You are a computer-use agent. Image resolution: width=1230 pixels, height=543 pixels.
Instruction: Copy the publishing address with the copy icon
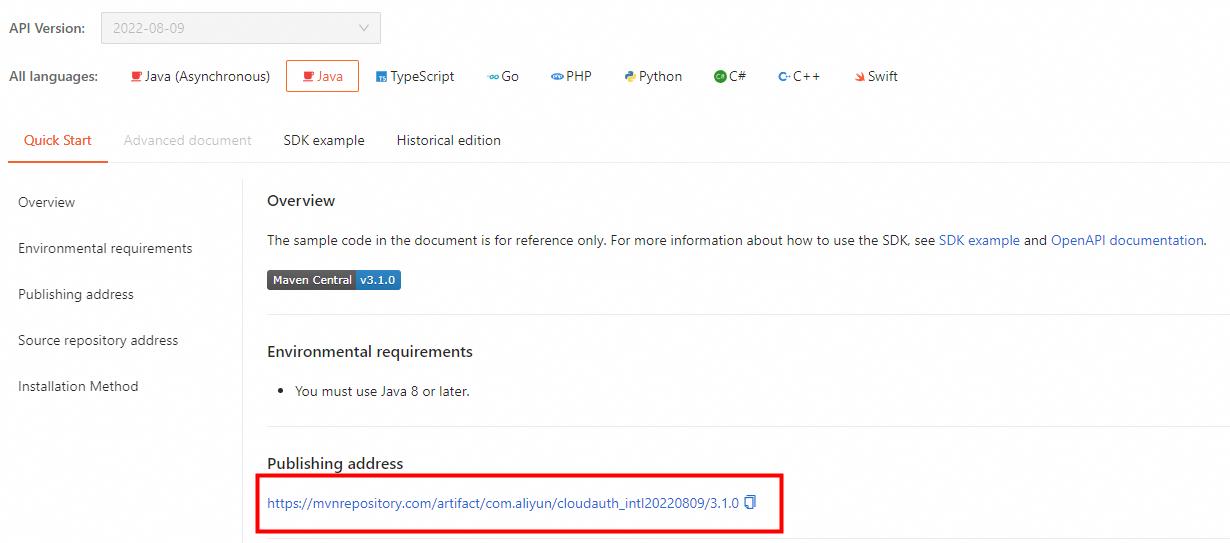pos(750,502)
